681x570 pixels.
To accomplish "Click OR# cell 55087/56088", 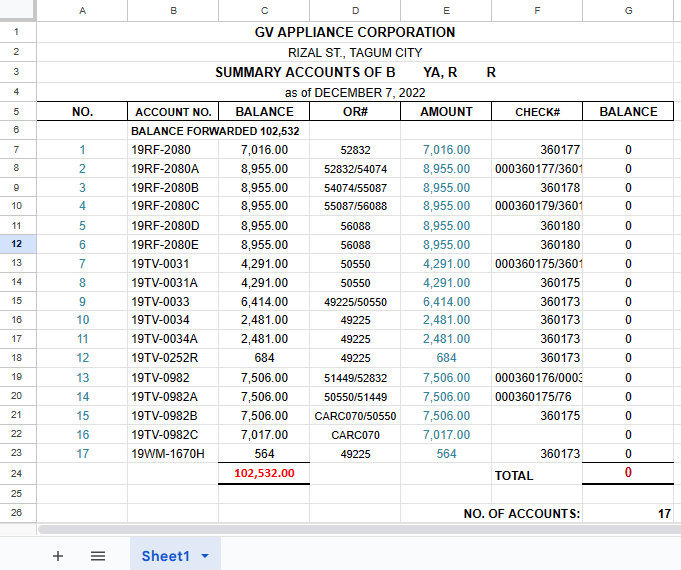I will click(355, 206).
